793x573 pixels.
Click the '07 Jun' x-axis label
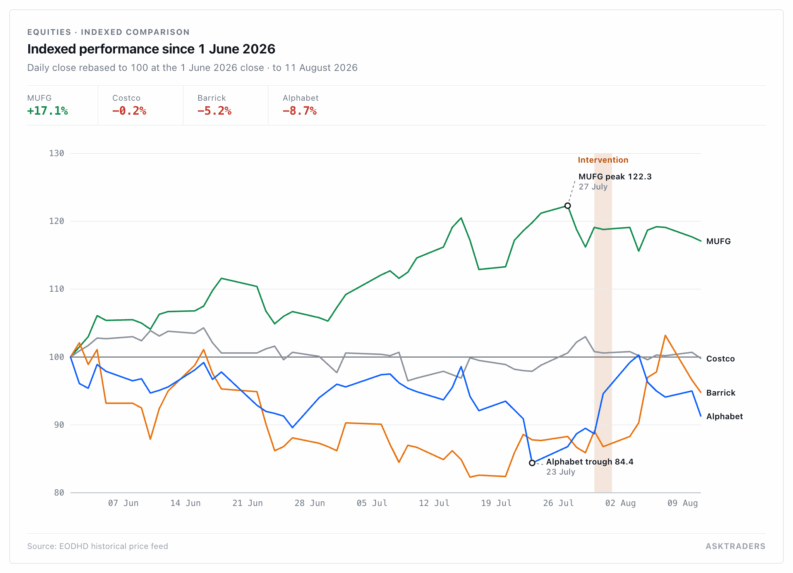[123, 503]
